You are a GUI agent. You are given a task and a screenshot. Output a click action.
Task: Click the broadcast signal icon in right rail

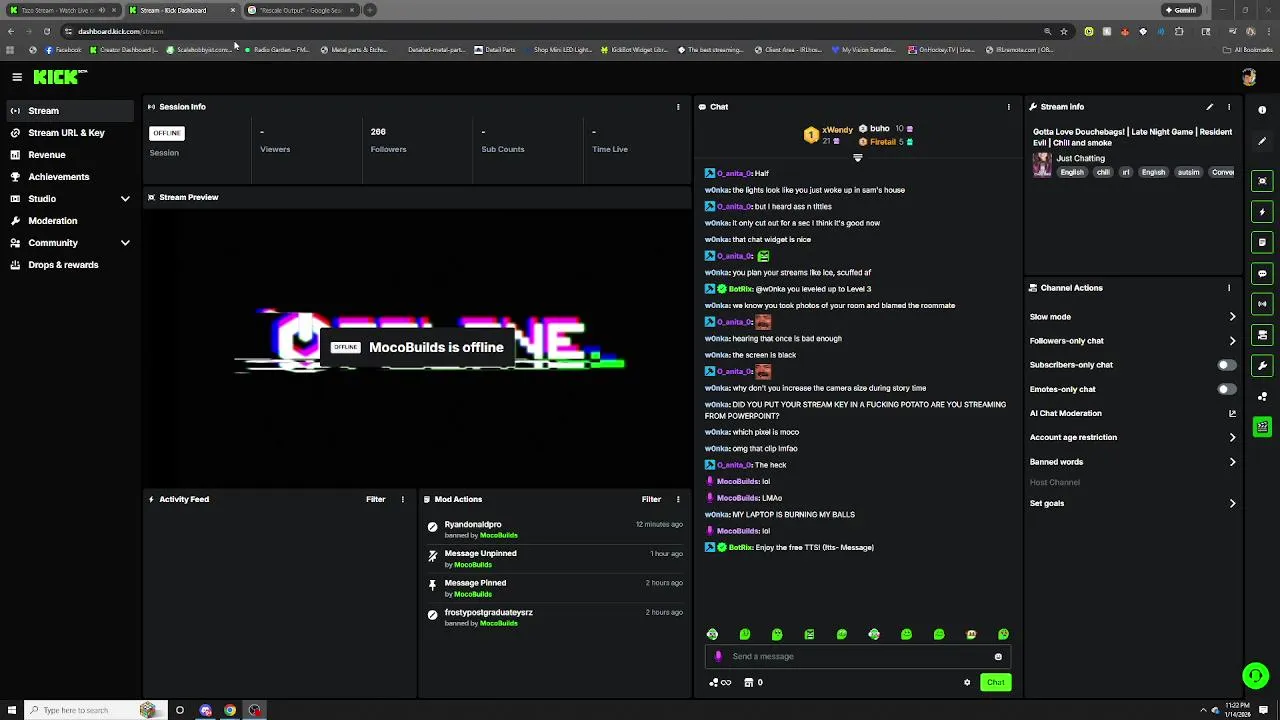1262,304
